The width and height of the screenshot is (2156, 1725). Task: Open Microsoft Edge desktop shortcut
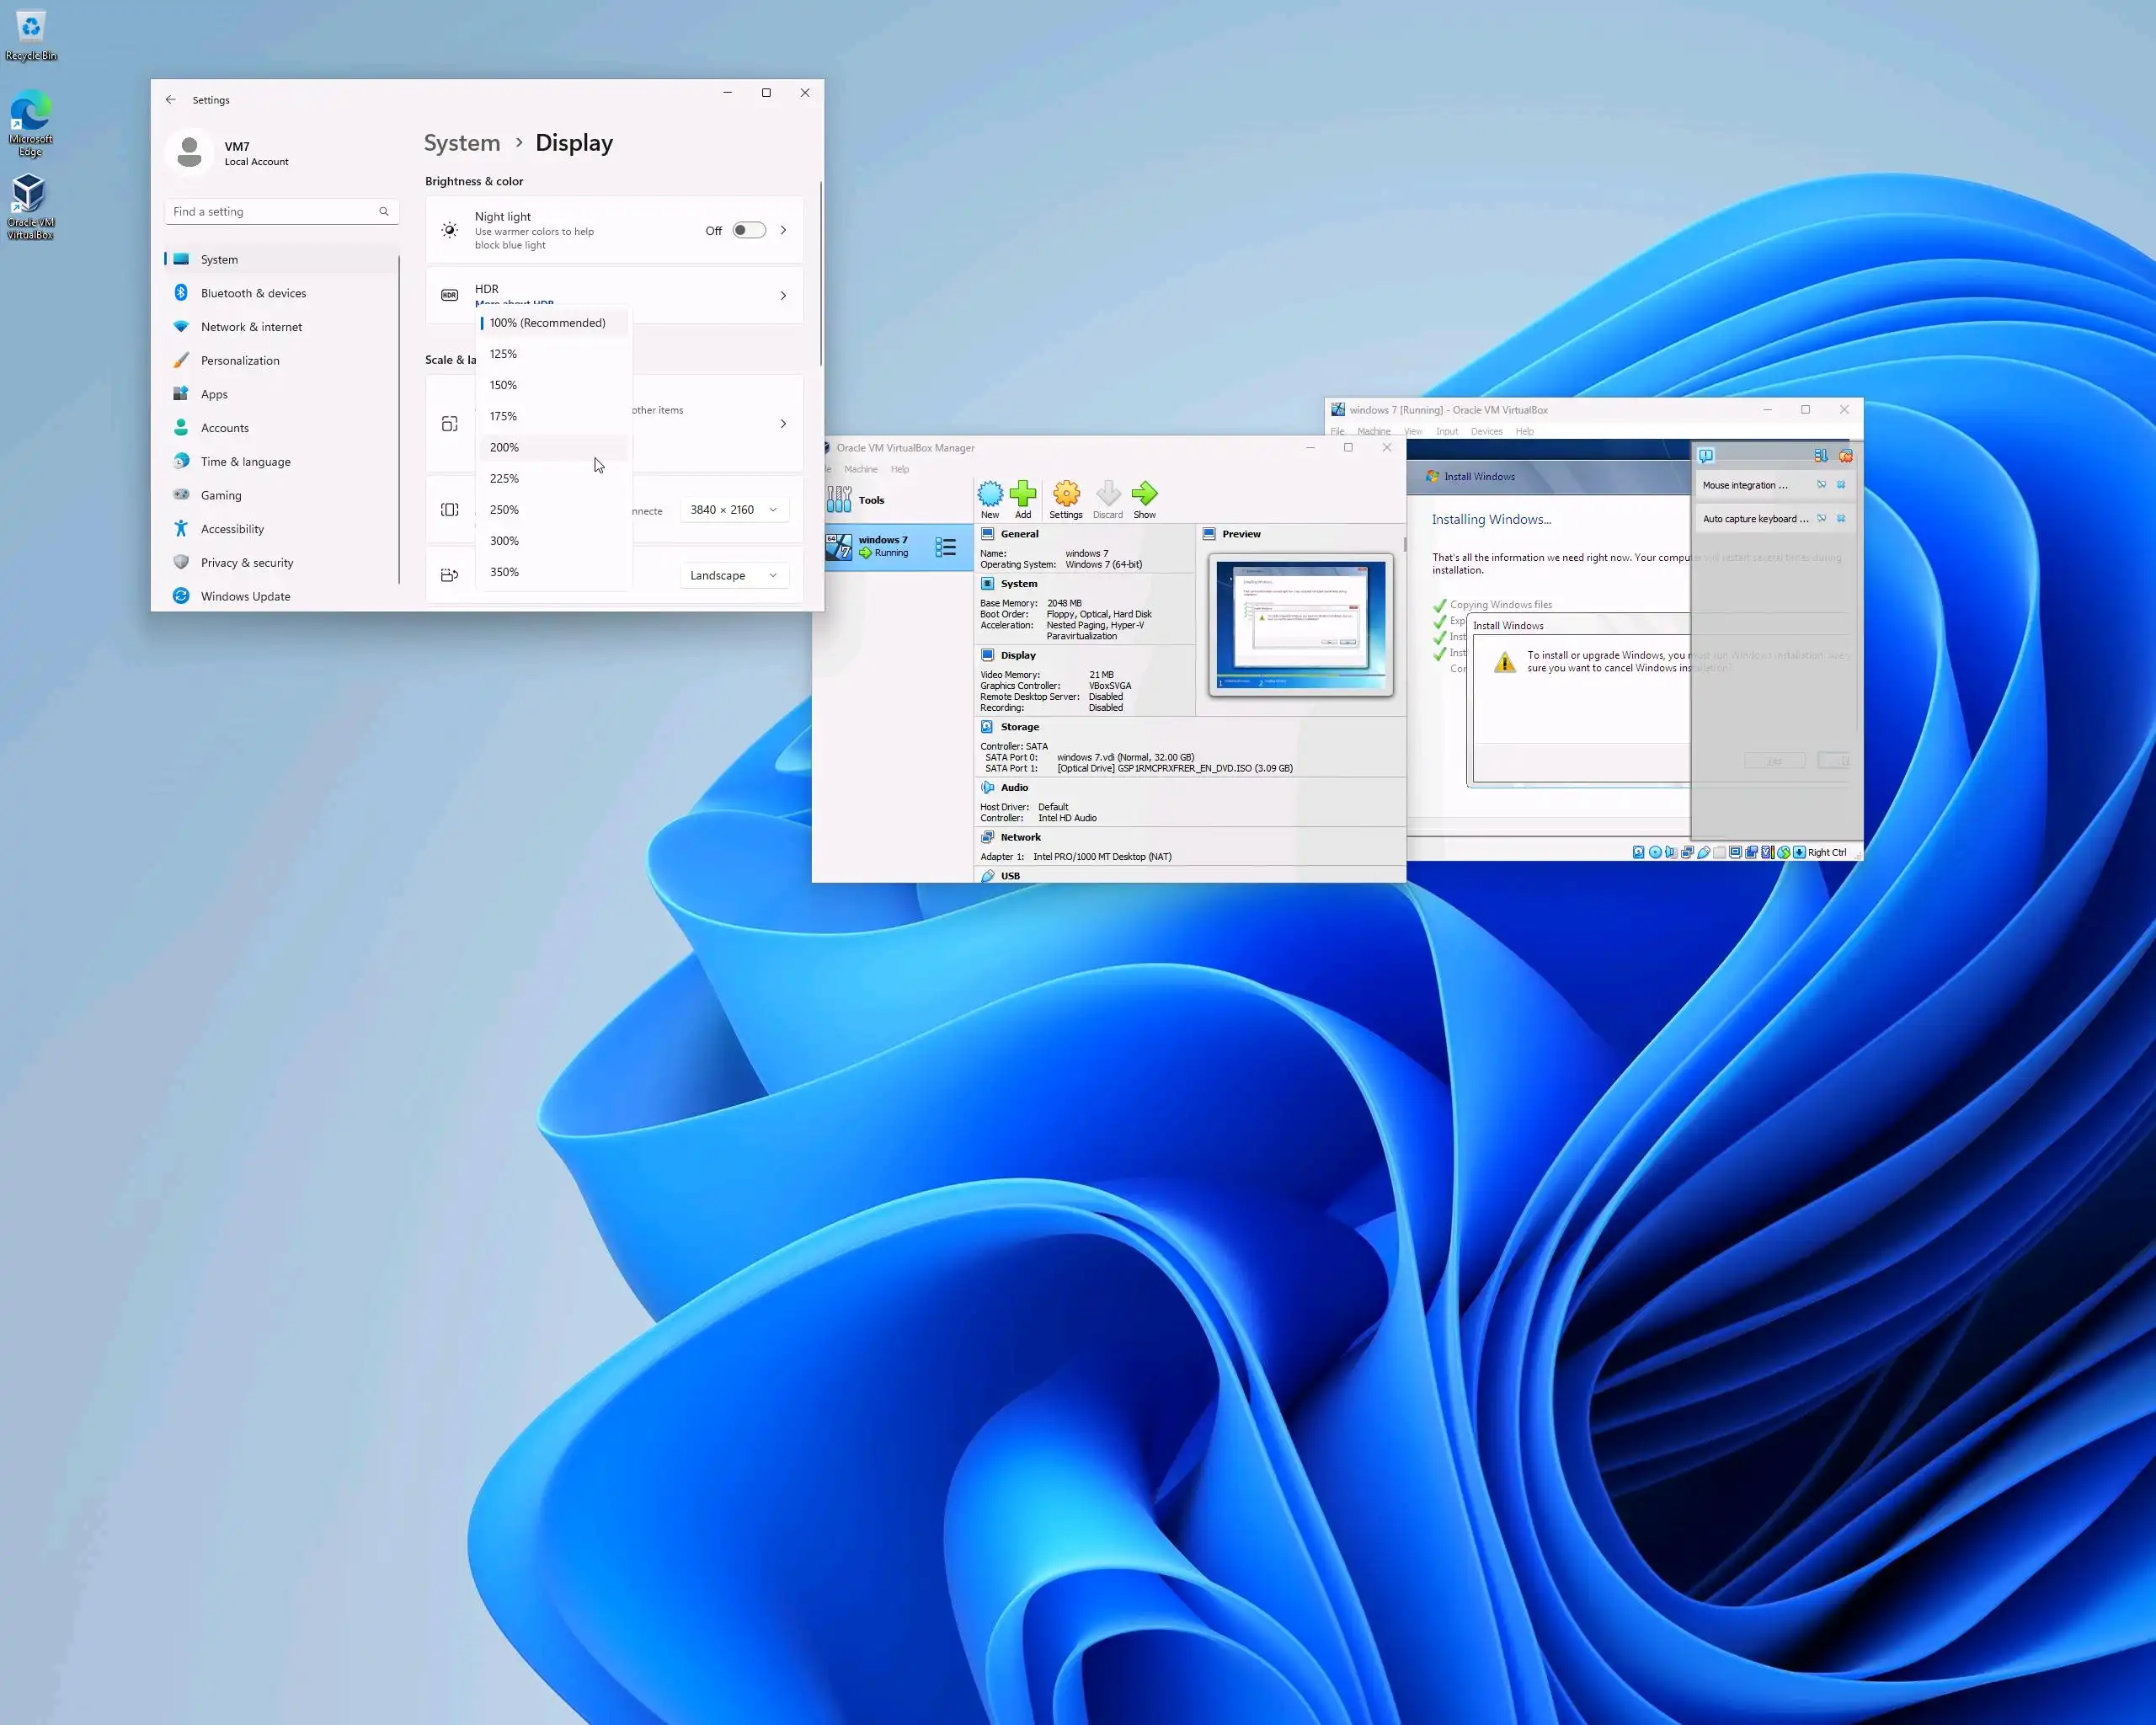point(30,122)
